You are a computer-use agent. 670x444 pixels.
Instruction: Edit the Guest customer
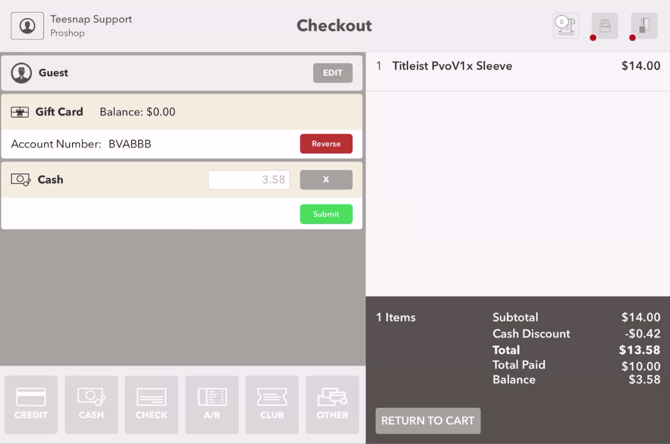(x=332, y=73)
